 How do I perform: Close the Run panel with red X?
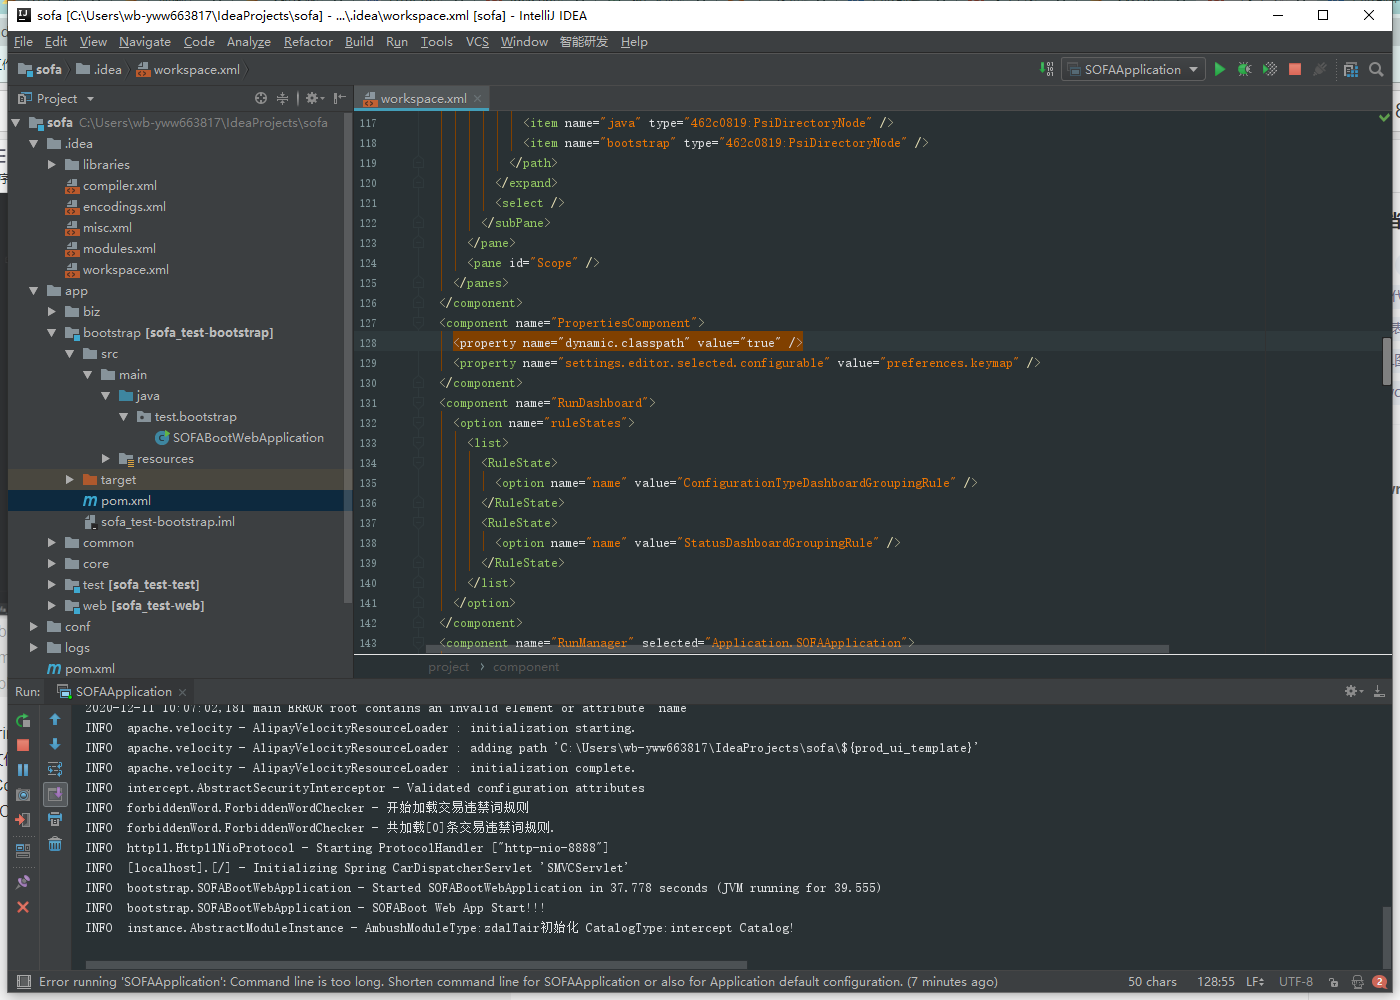(23, 907)
